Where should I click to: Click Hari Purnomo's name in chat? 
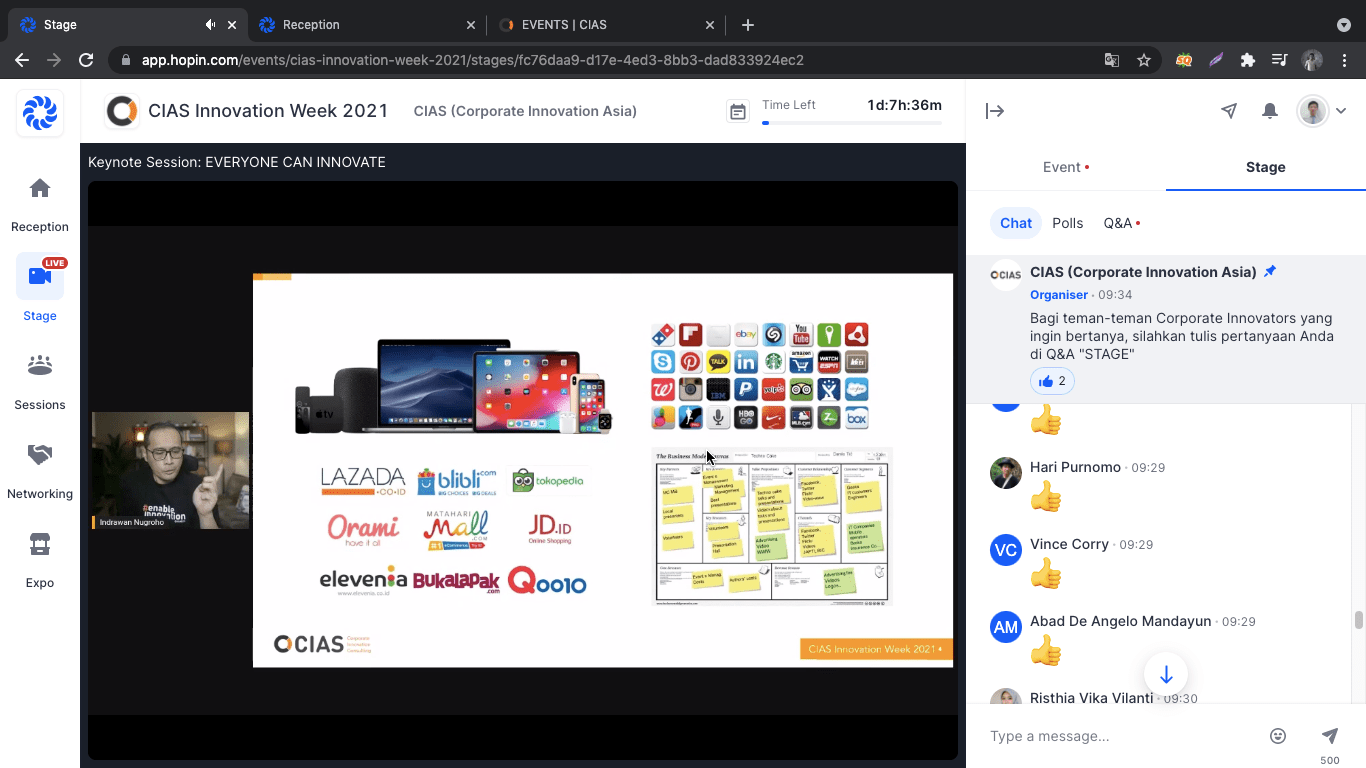click(x=1077, y=467)
